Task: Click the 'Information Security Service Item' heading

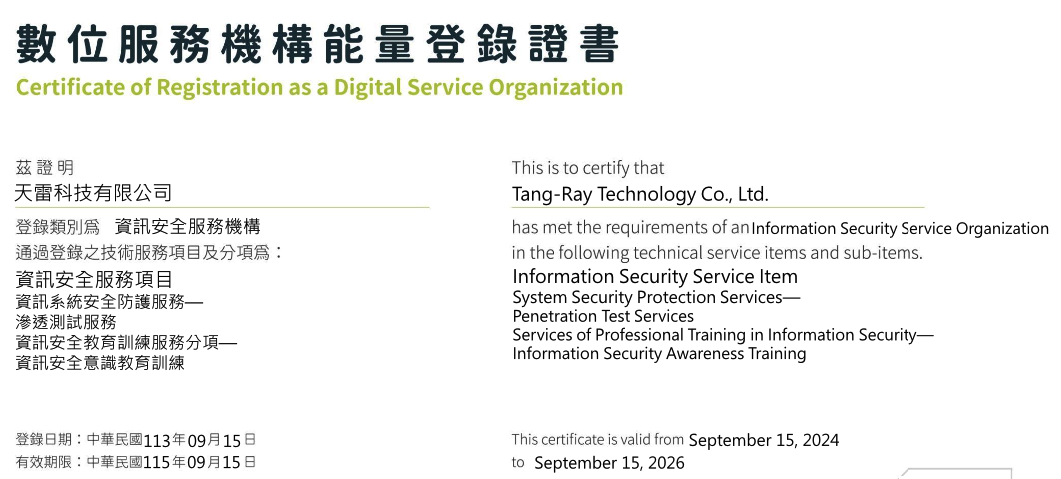Action: point(655,276)
